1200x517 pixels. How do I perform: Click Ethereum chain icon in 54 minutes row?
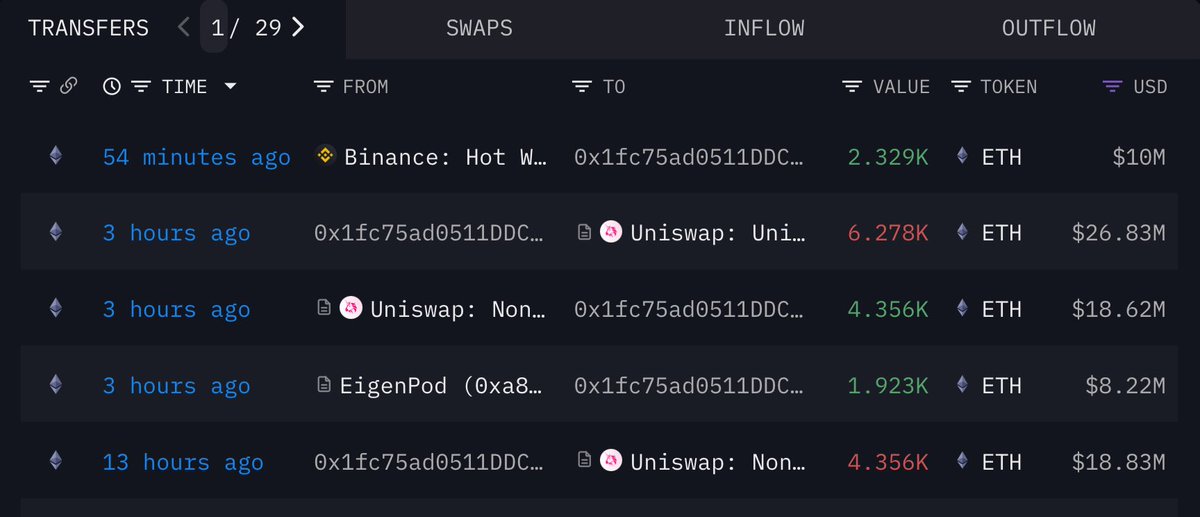56,156
